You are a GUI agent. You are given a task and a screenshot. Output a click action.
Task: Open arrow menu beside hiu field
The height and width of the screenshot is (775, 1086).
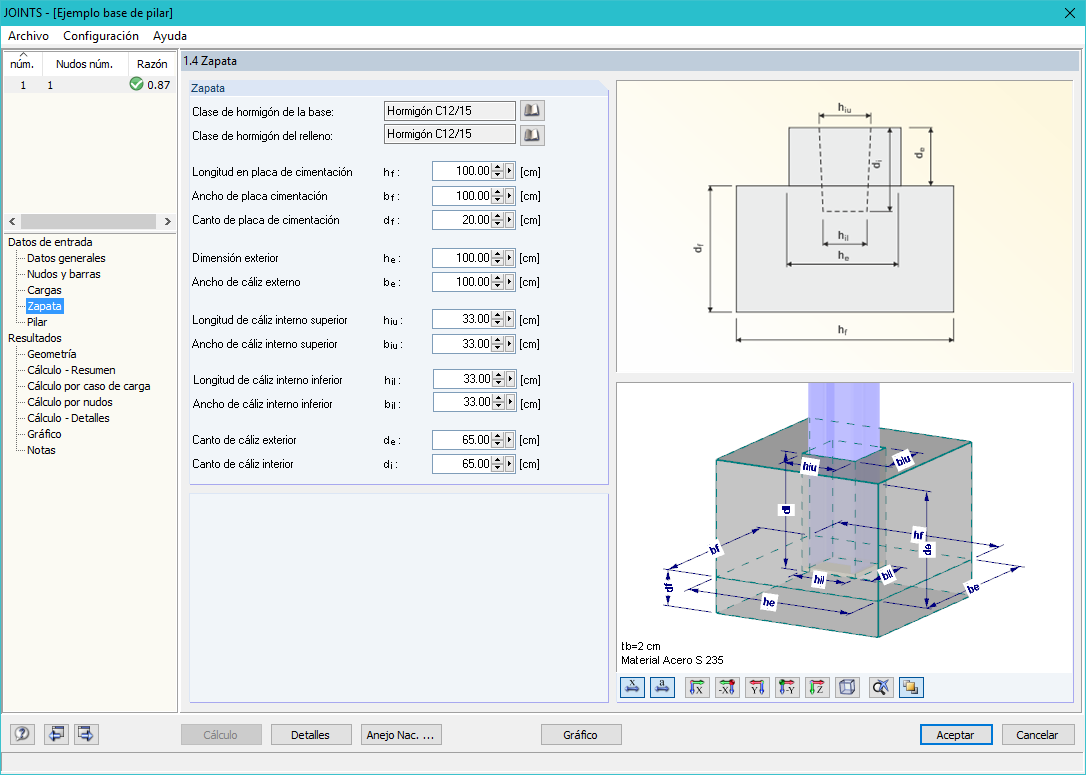click(x=510, y=319)
